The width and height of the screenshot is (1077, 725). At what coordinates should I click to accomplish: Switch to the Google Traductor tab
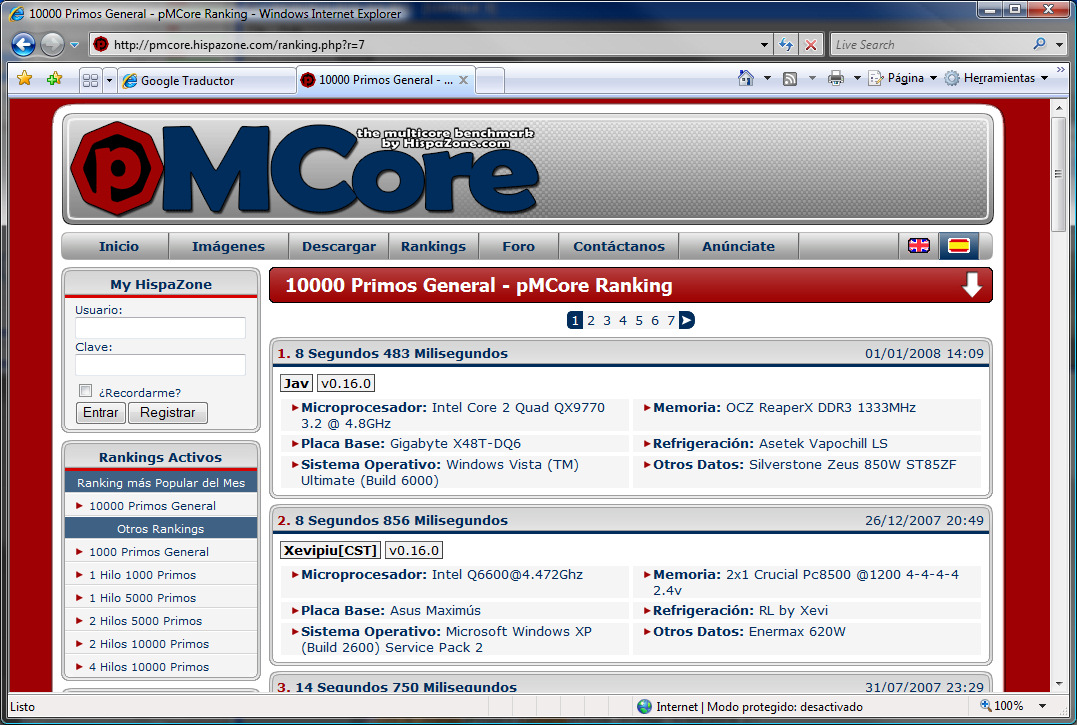pyautogui.click(x=205, y=80)
